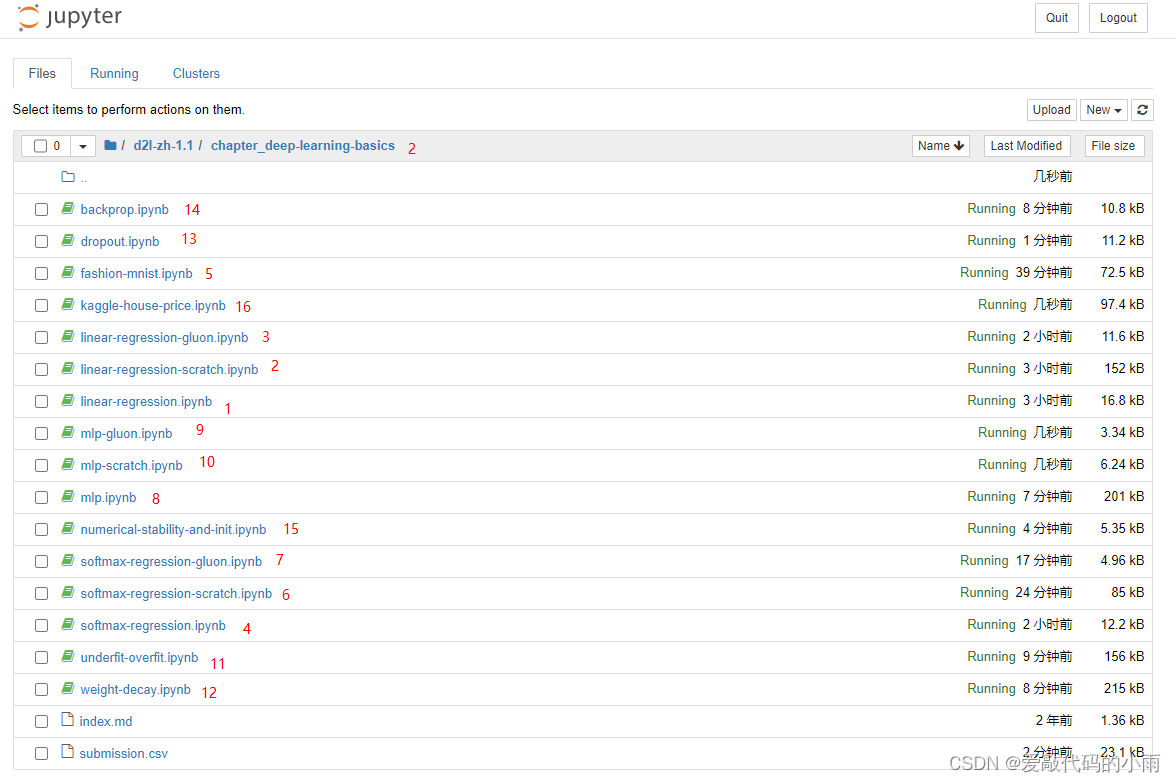Click the parent directory folder icon
Image resolution: width=1176 pixels, height=782 pixels.
[x=68, y=177]
